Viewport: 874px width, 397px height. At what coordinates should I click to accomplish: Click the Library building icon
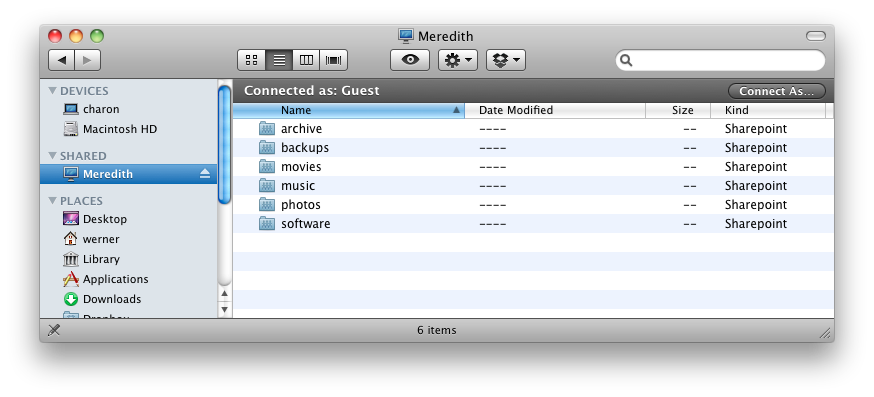click(x=71, y=259)
